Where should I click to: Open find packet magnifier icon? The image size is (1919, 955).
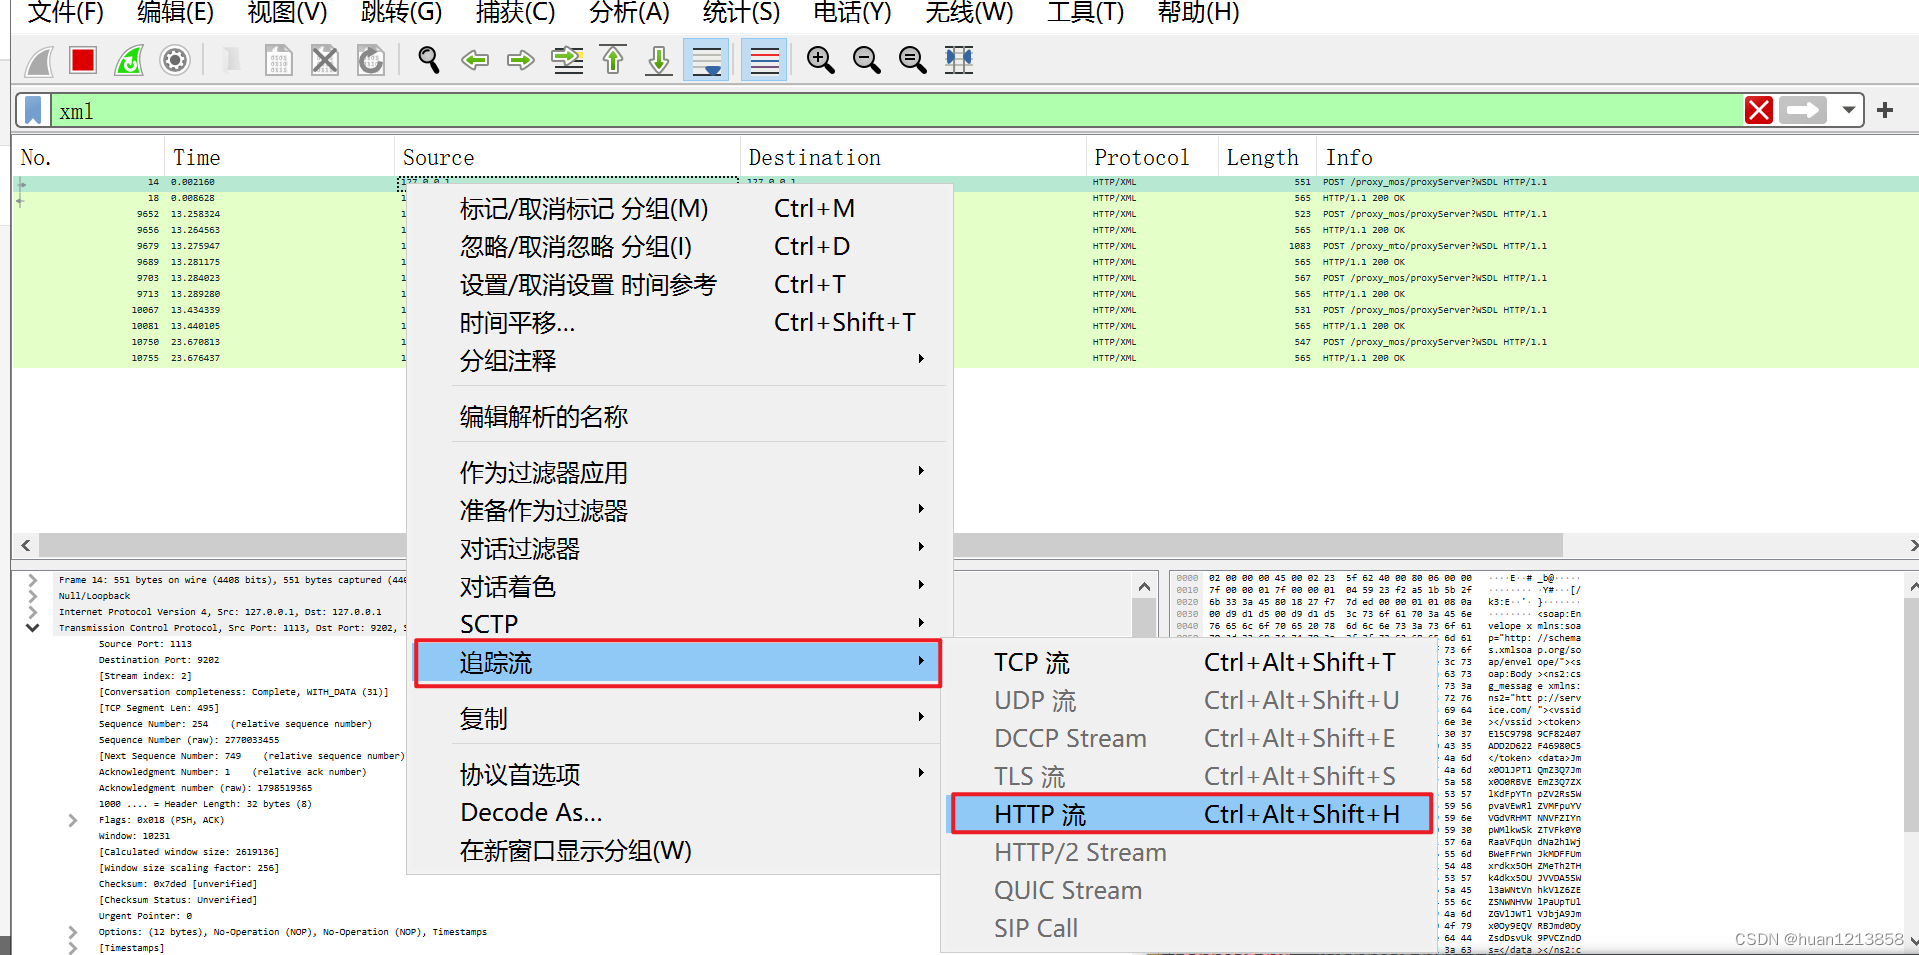coord(429,60)
